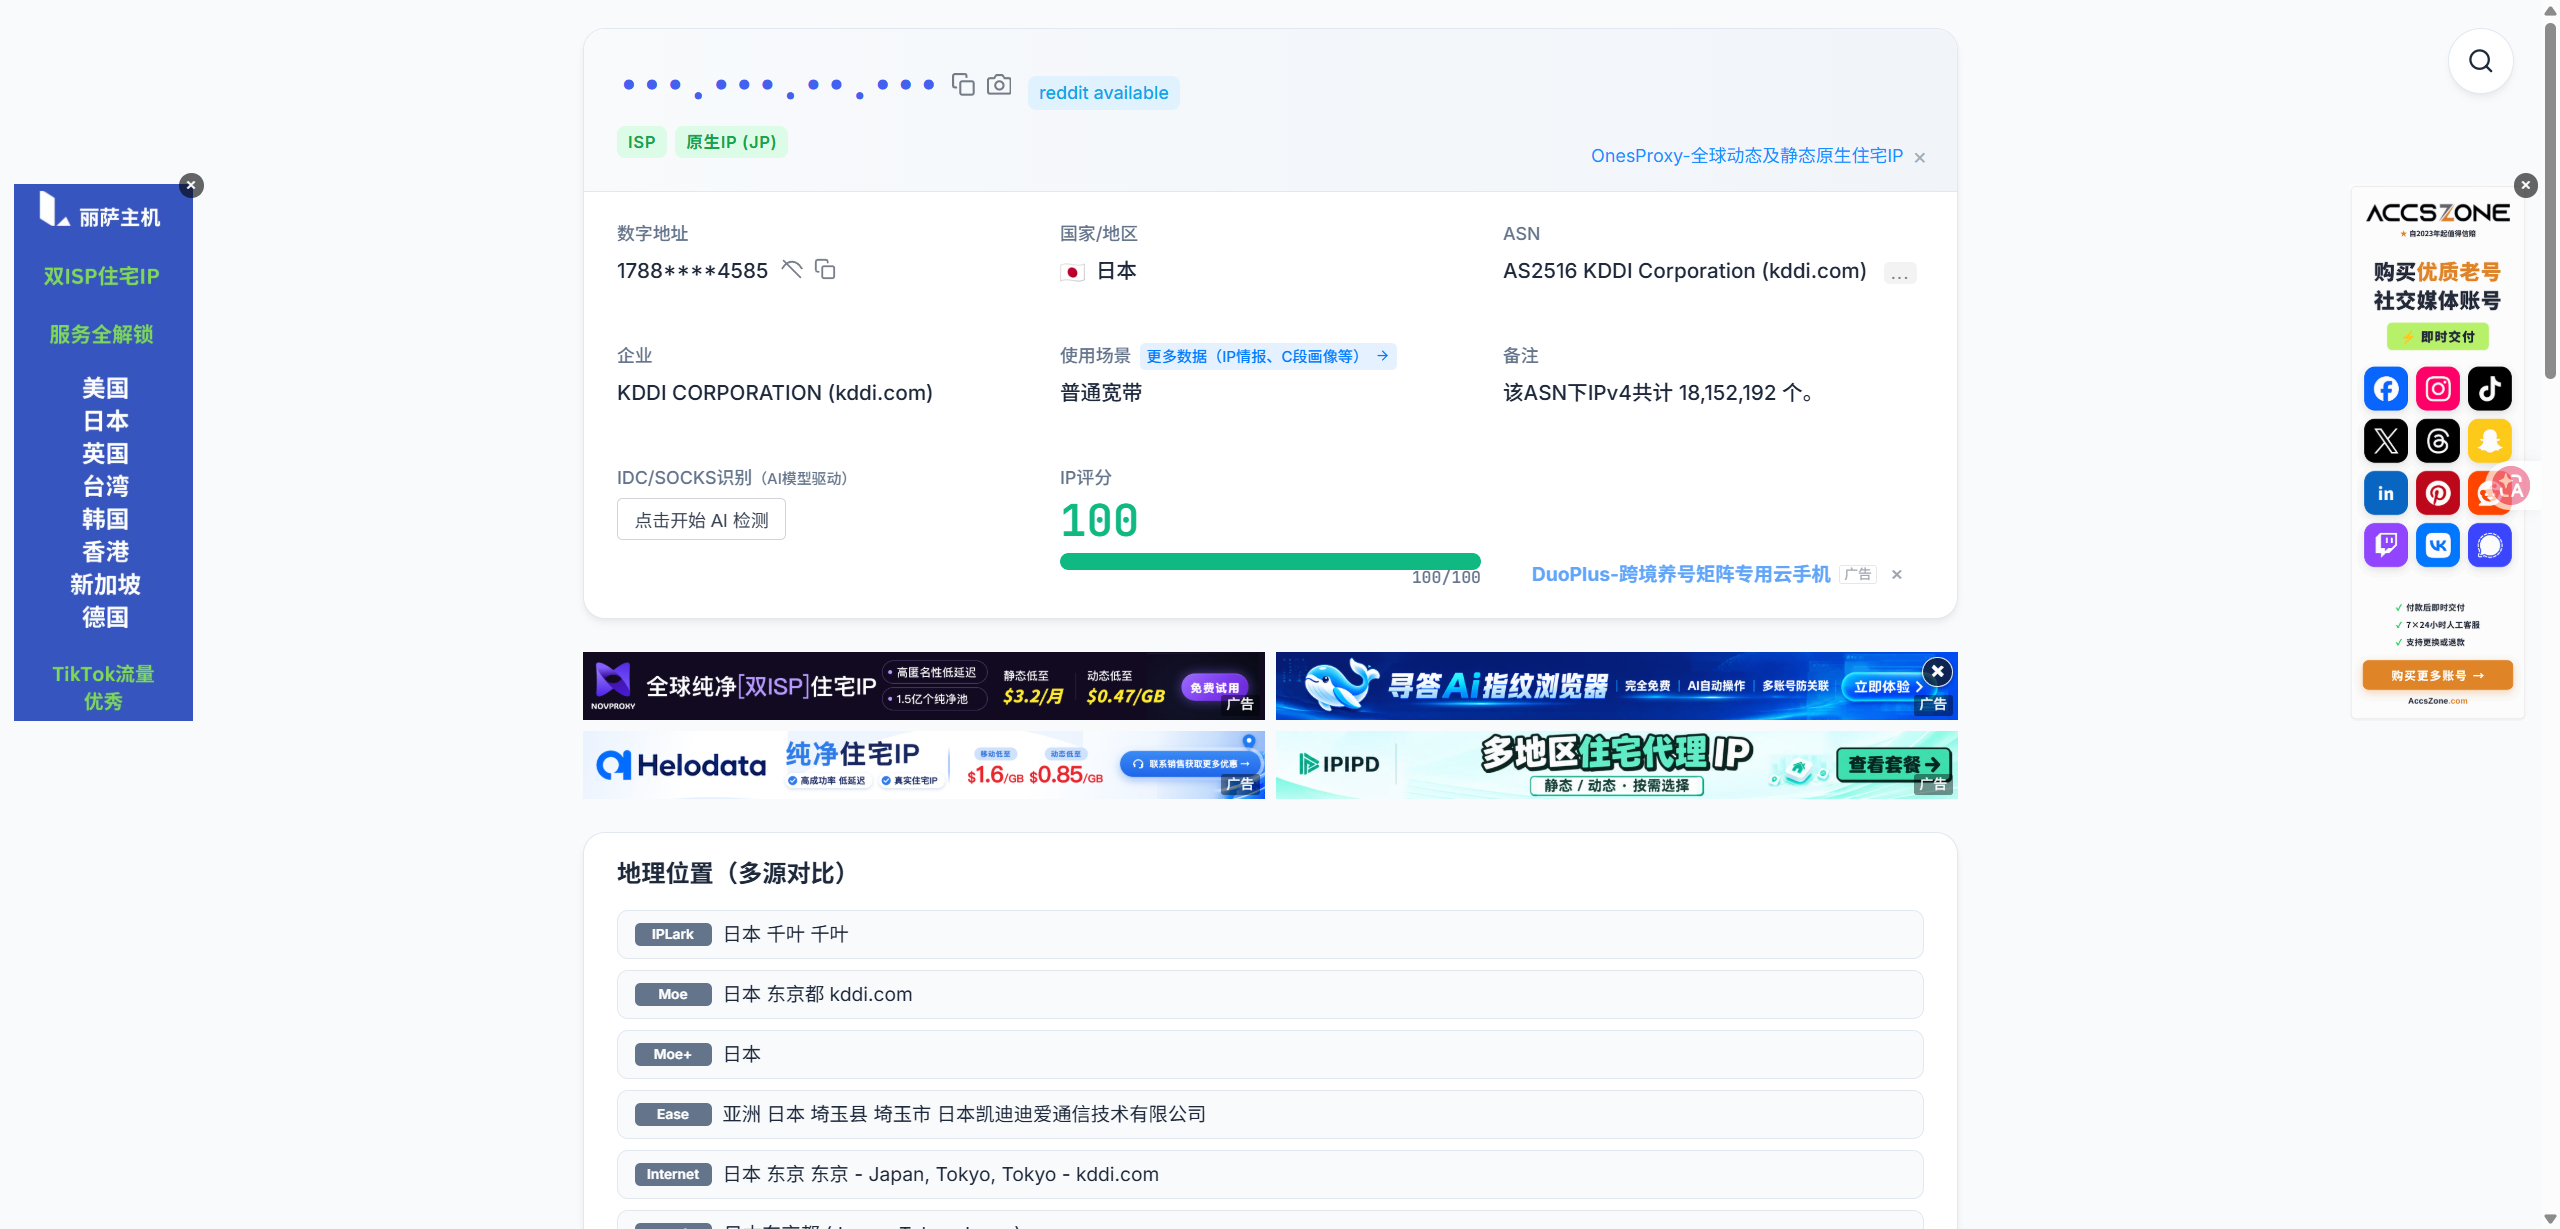The height and width of the screenshot is (1229, 2560).
Task: Click the IP score progress bar
Action: click(1270, 562)
